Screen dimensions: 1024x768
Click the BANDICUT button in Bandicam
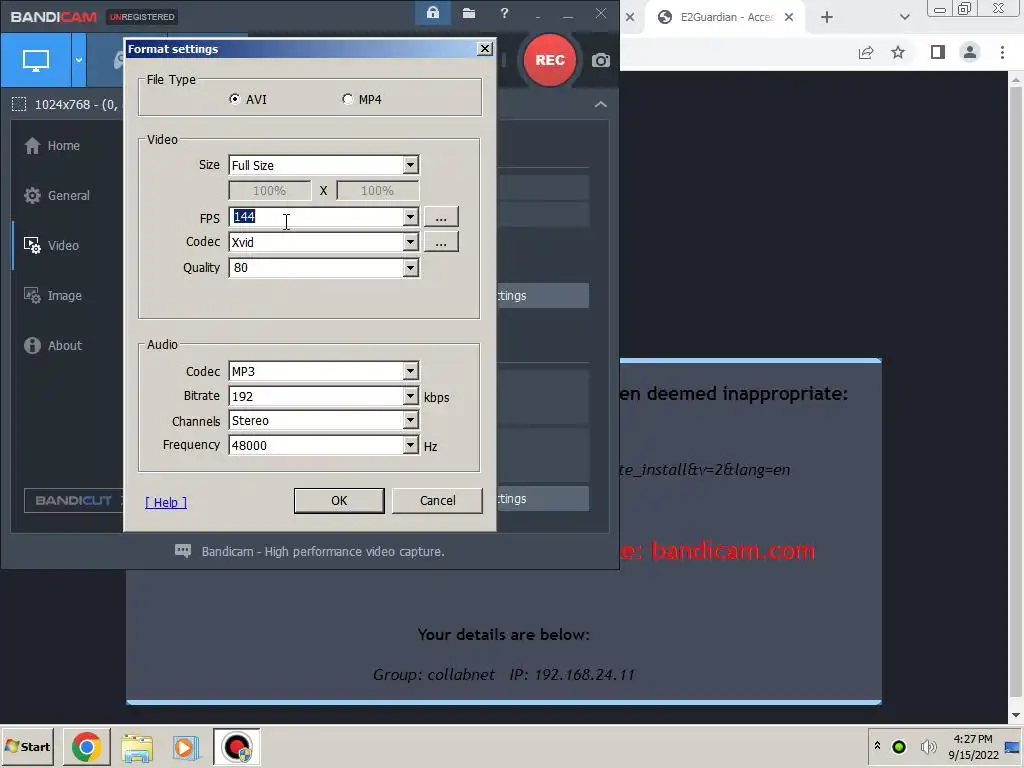coord(74,501)
